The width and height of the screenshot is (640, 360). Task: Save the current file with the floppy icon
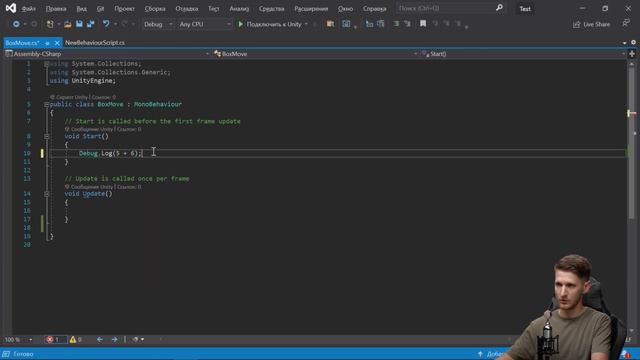click(x=79, y=24)
